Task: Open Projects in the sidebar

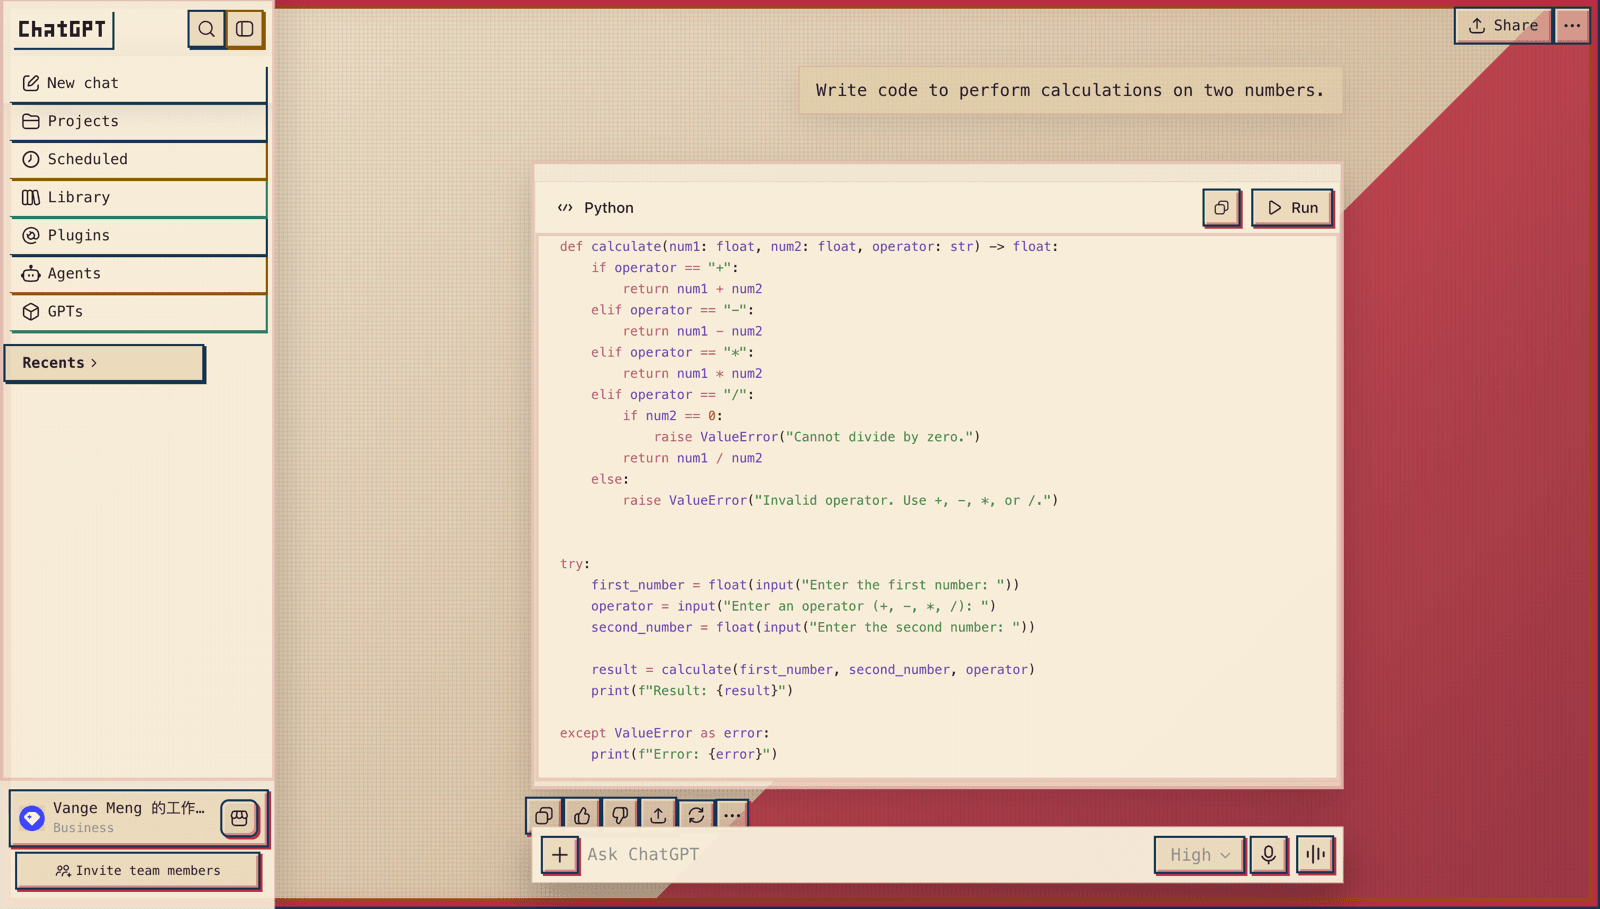Action: (x=138, y=121)
